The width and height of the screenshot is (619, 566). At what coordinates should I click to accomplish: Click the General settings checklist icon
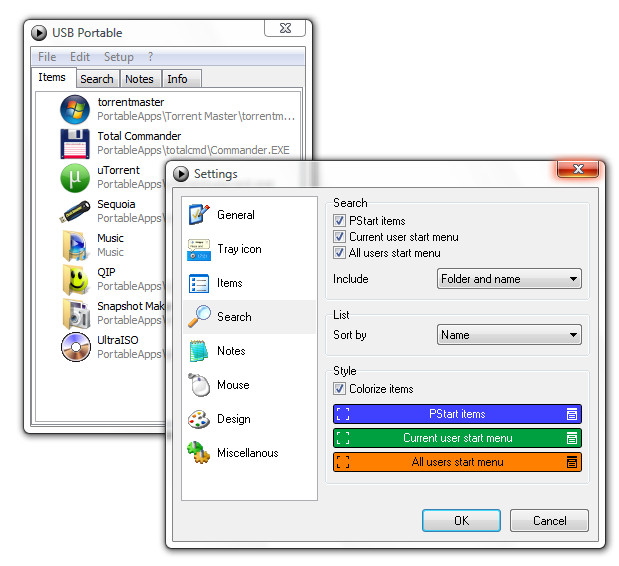point(199,214)
